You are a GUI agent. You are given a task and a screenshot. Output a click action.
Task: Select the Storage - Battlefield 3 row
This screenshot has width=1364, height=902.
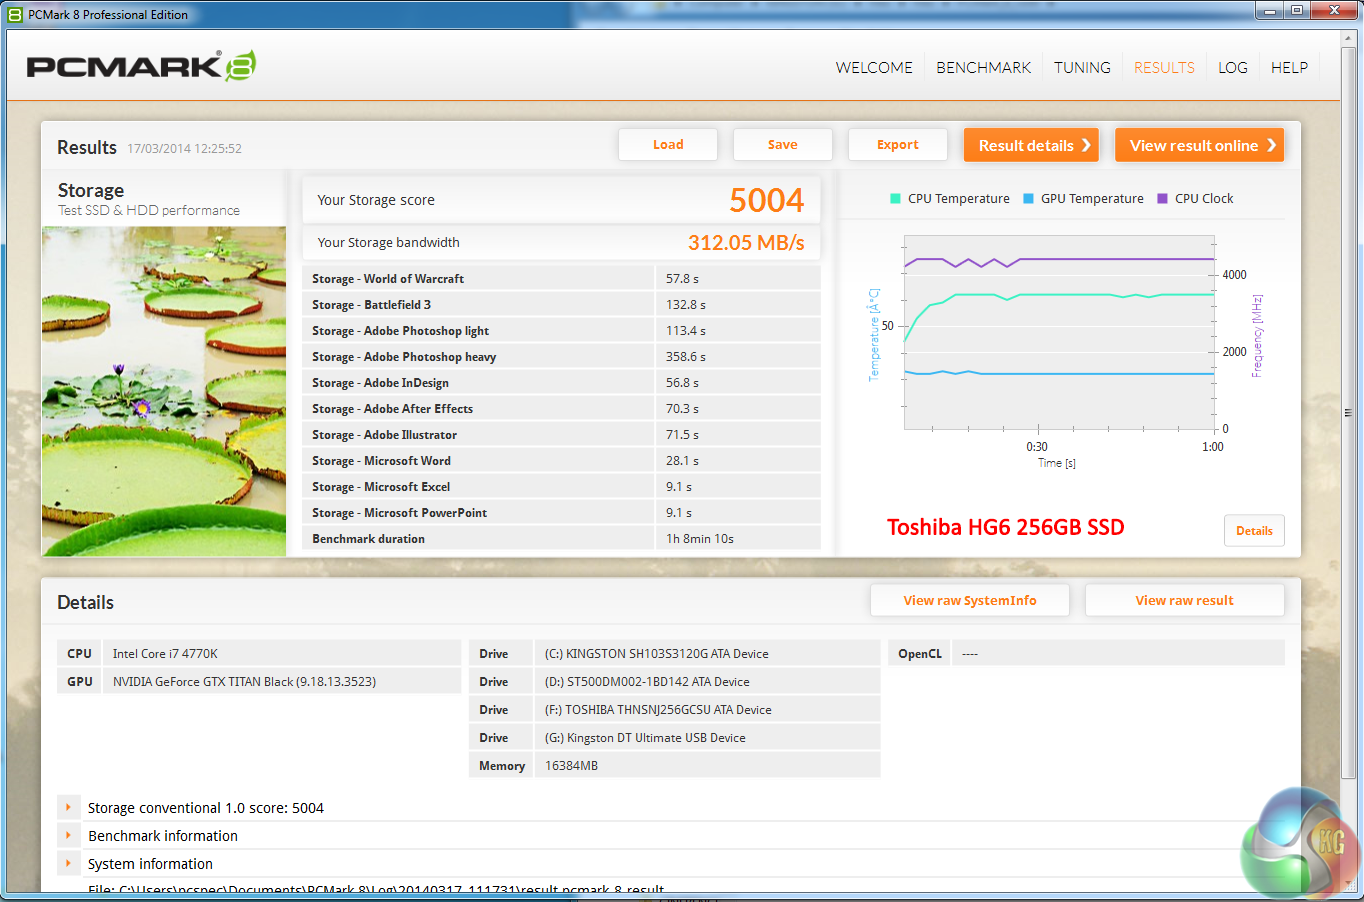(x=561, y=305)
